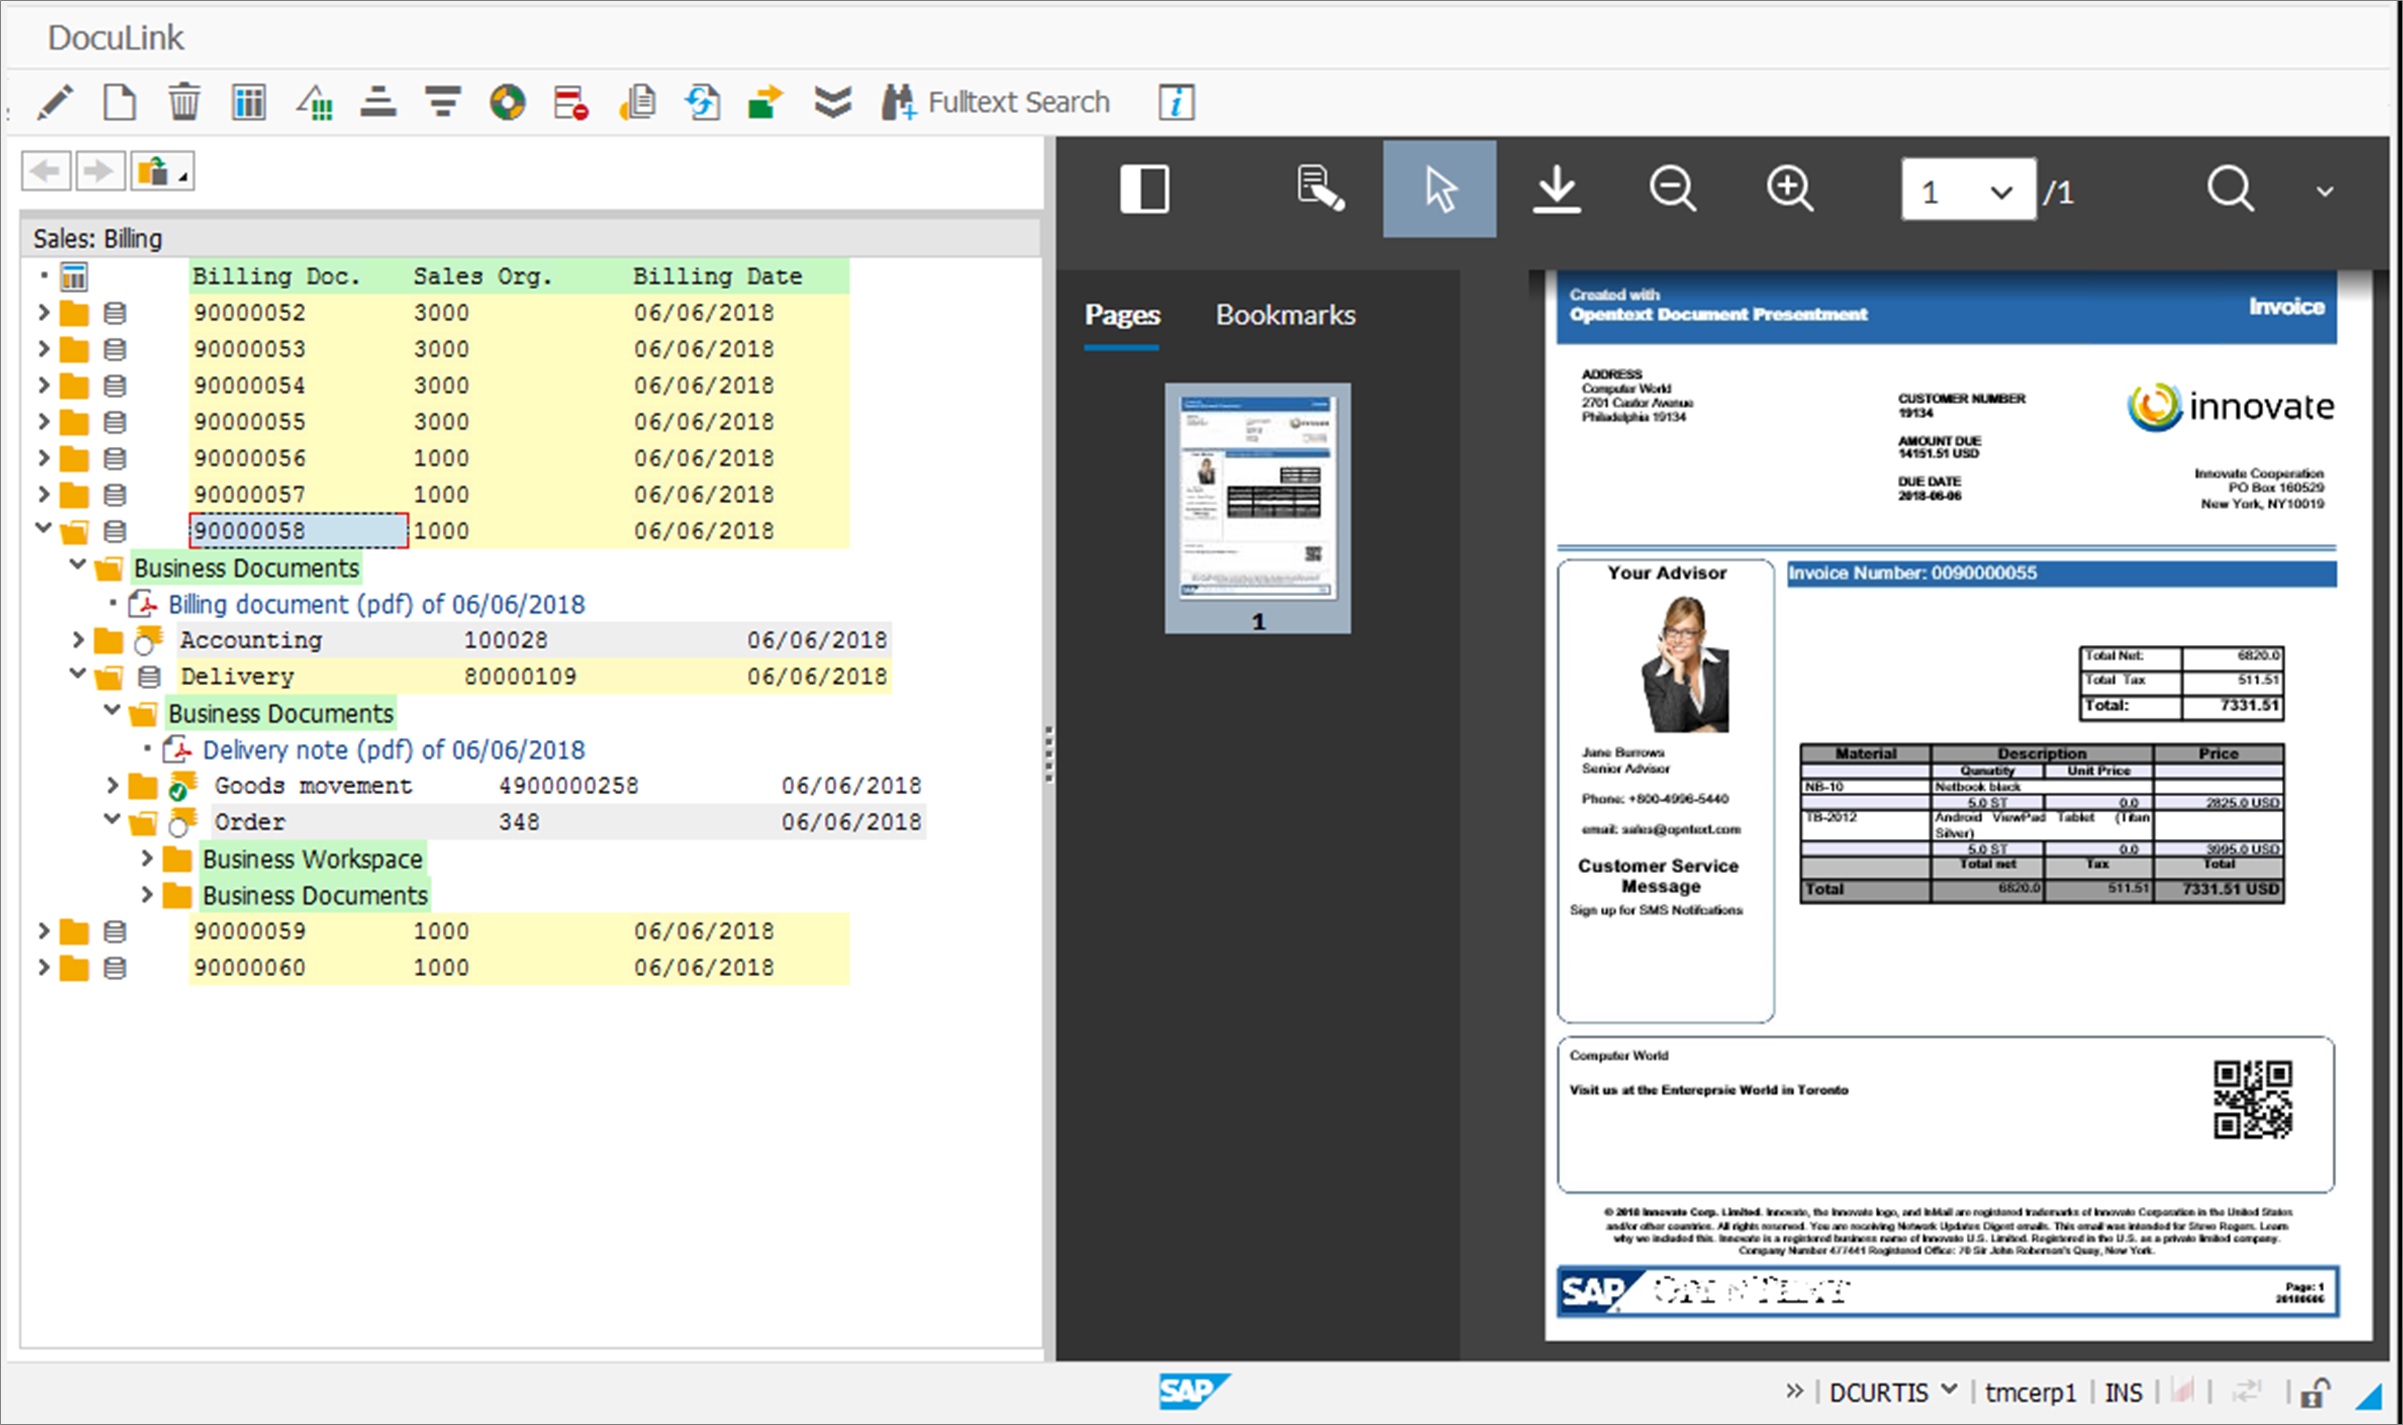The width and height of the screenshot is (2403, 1425).
Task: Switch to the Bookmarks tab
Action: tap(1286, 315)
